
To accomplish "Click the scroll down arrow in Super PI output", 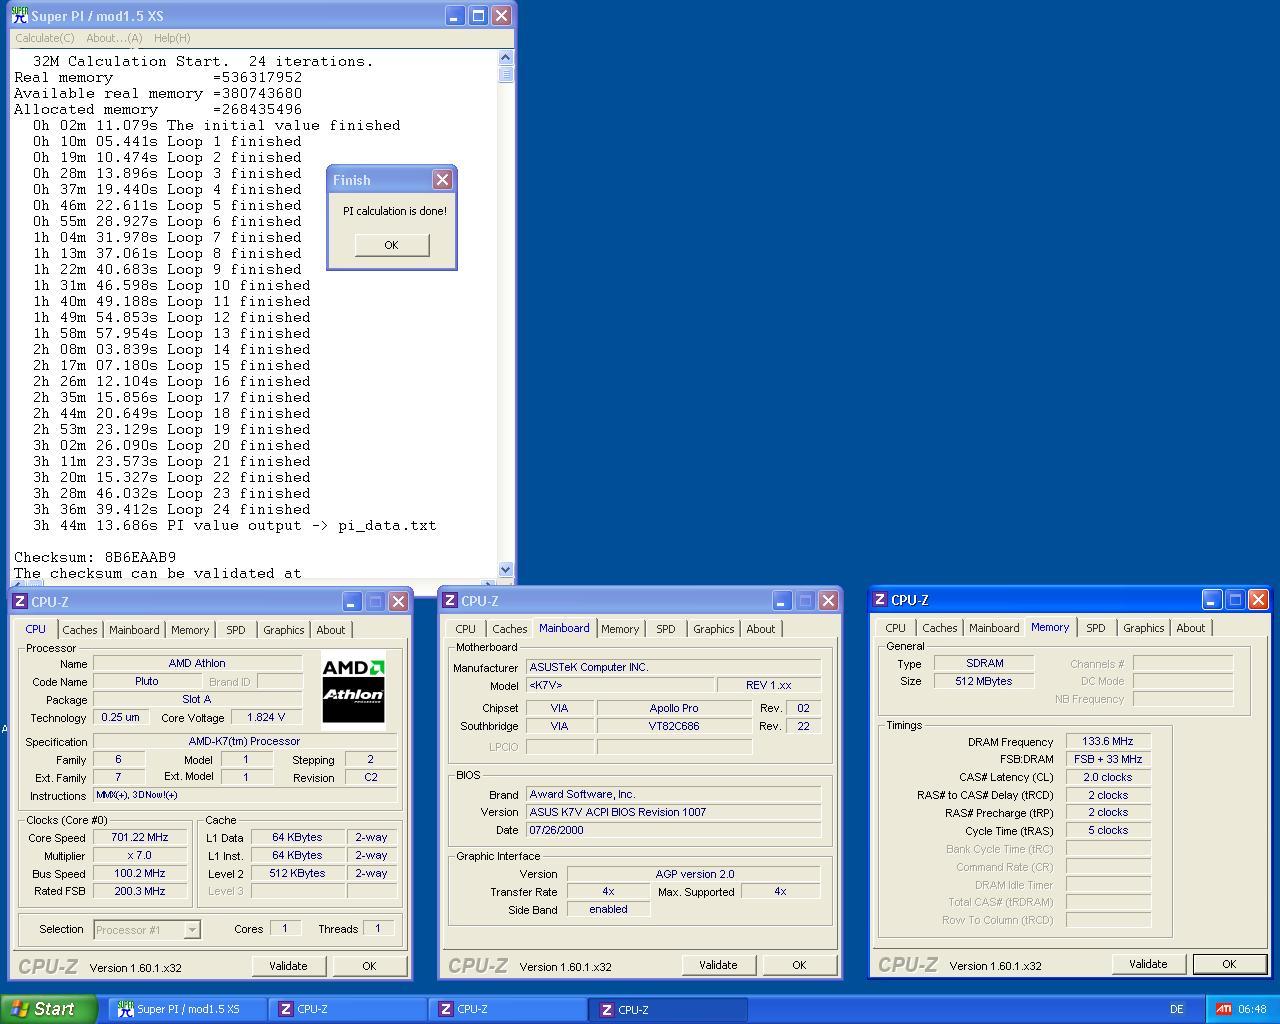I will pyautogui.click(x=505, y=569).
